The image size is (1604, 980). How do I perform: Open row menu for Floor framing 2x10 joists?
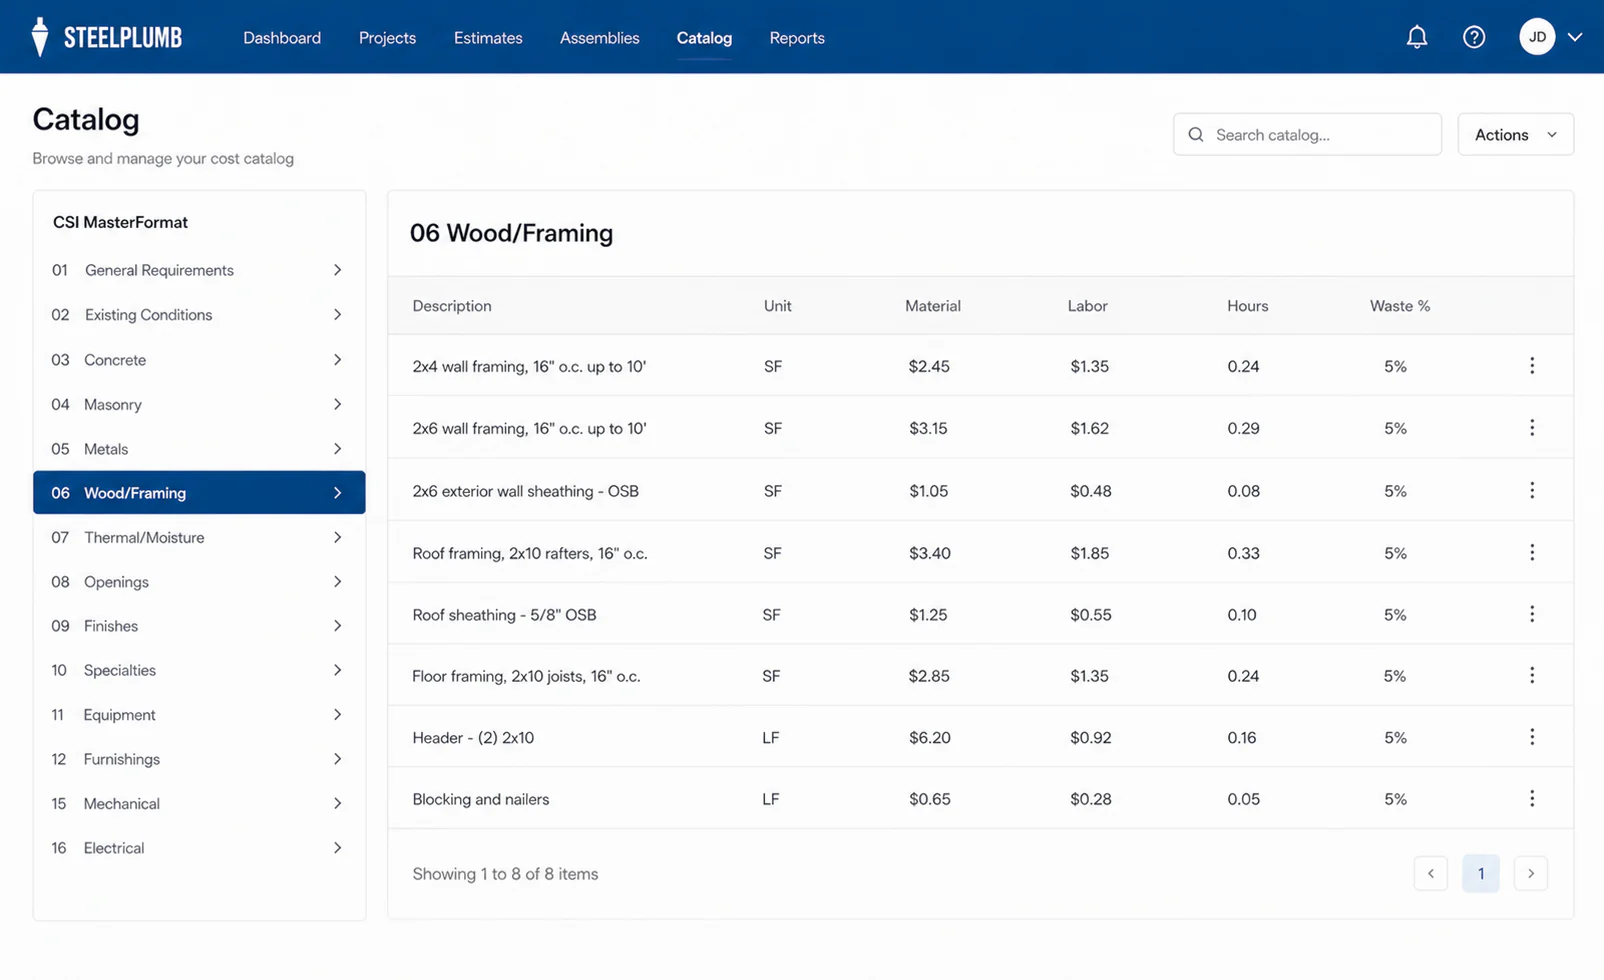click(1531, 675)
